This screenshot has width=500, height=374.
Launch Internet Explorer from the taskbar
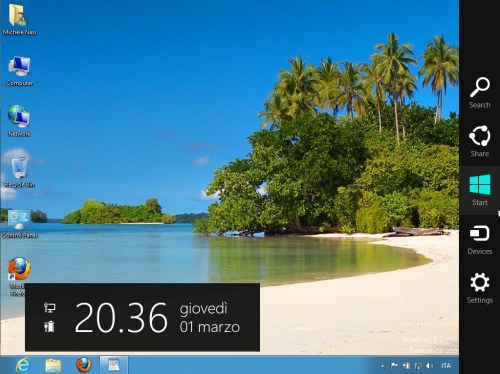23,365
